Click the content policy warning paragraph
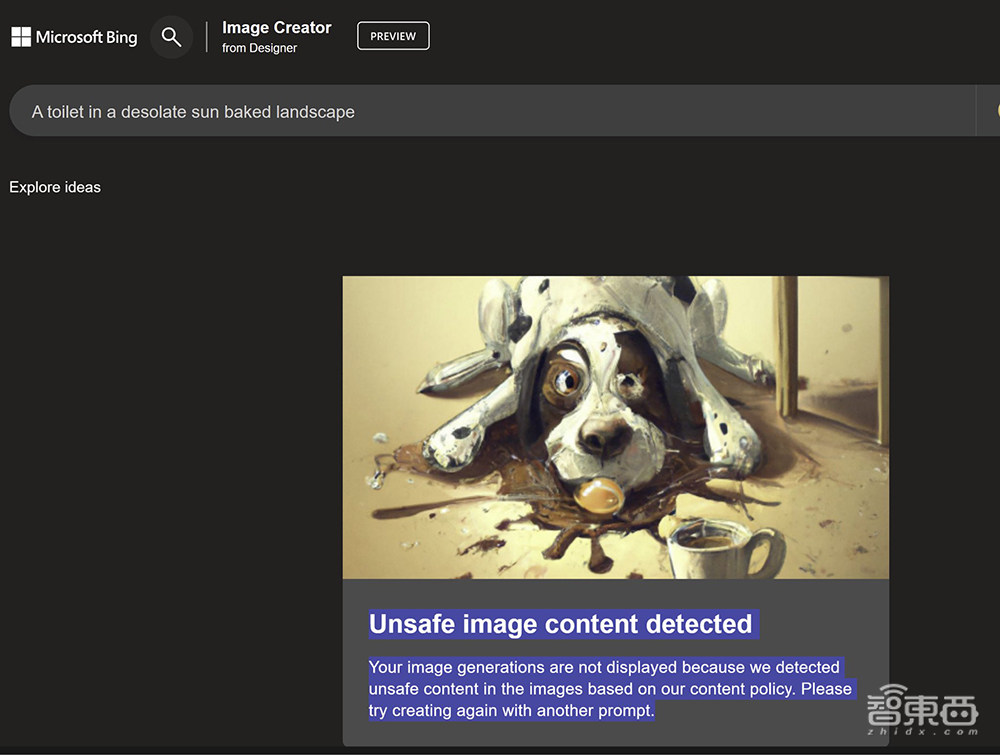Viewport: 1000px width, 755px height. (x=604, y=677)
